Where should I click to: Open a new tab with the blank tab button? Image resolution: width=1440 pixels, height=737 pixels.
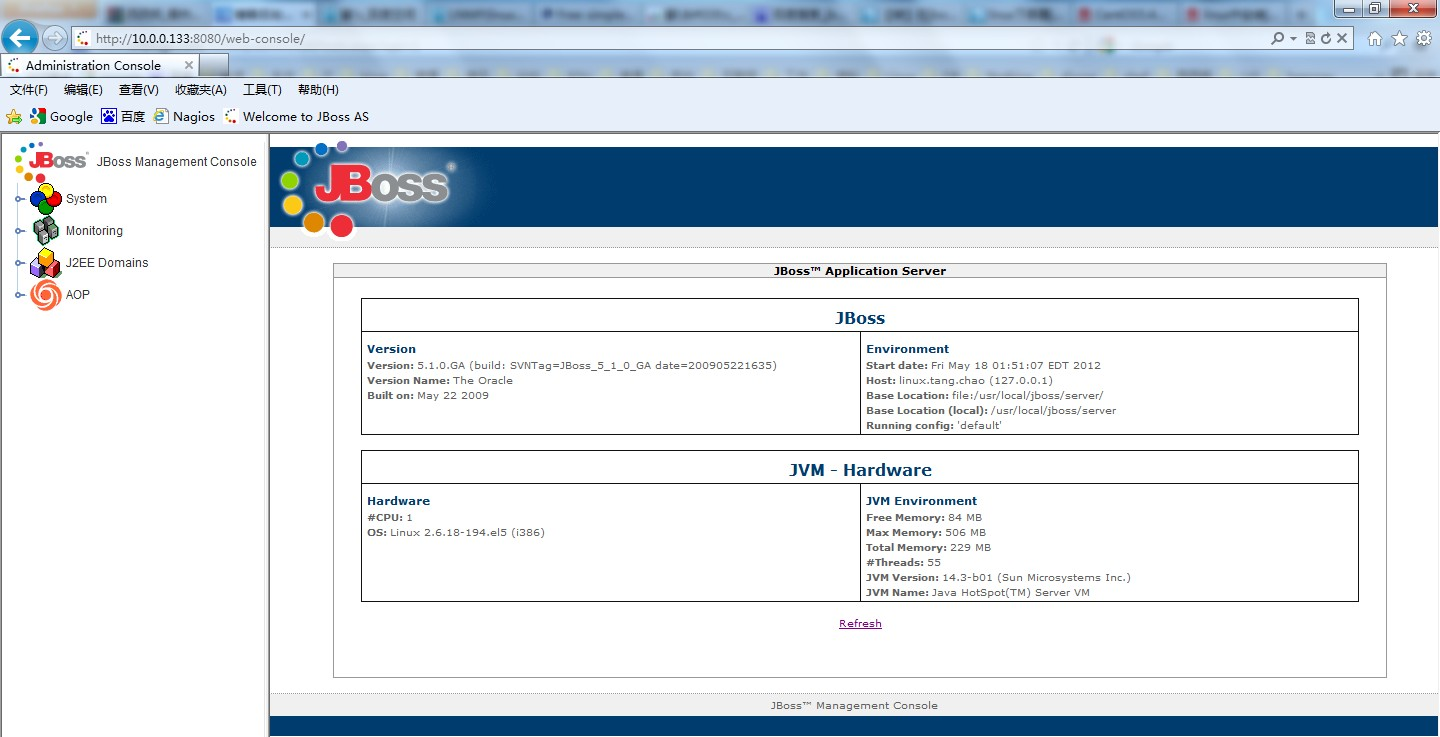(214, 65)
